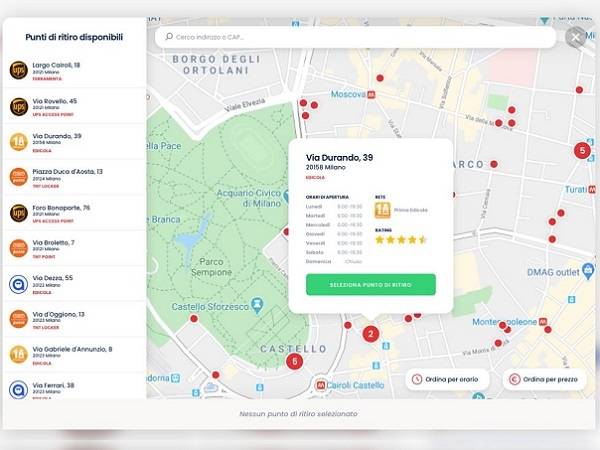Click the Castello Sforzesco map marker

257,302
